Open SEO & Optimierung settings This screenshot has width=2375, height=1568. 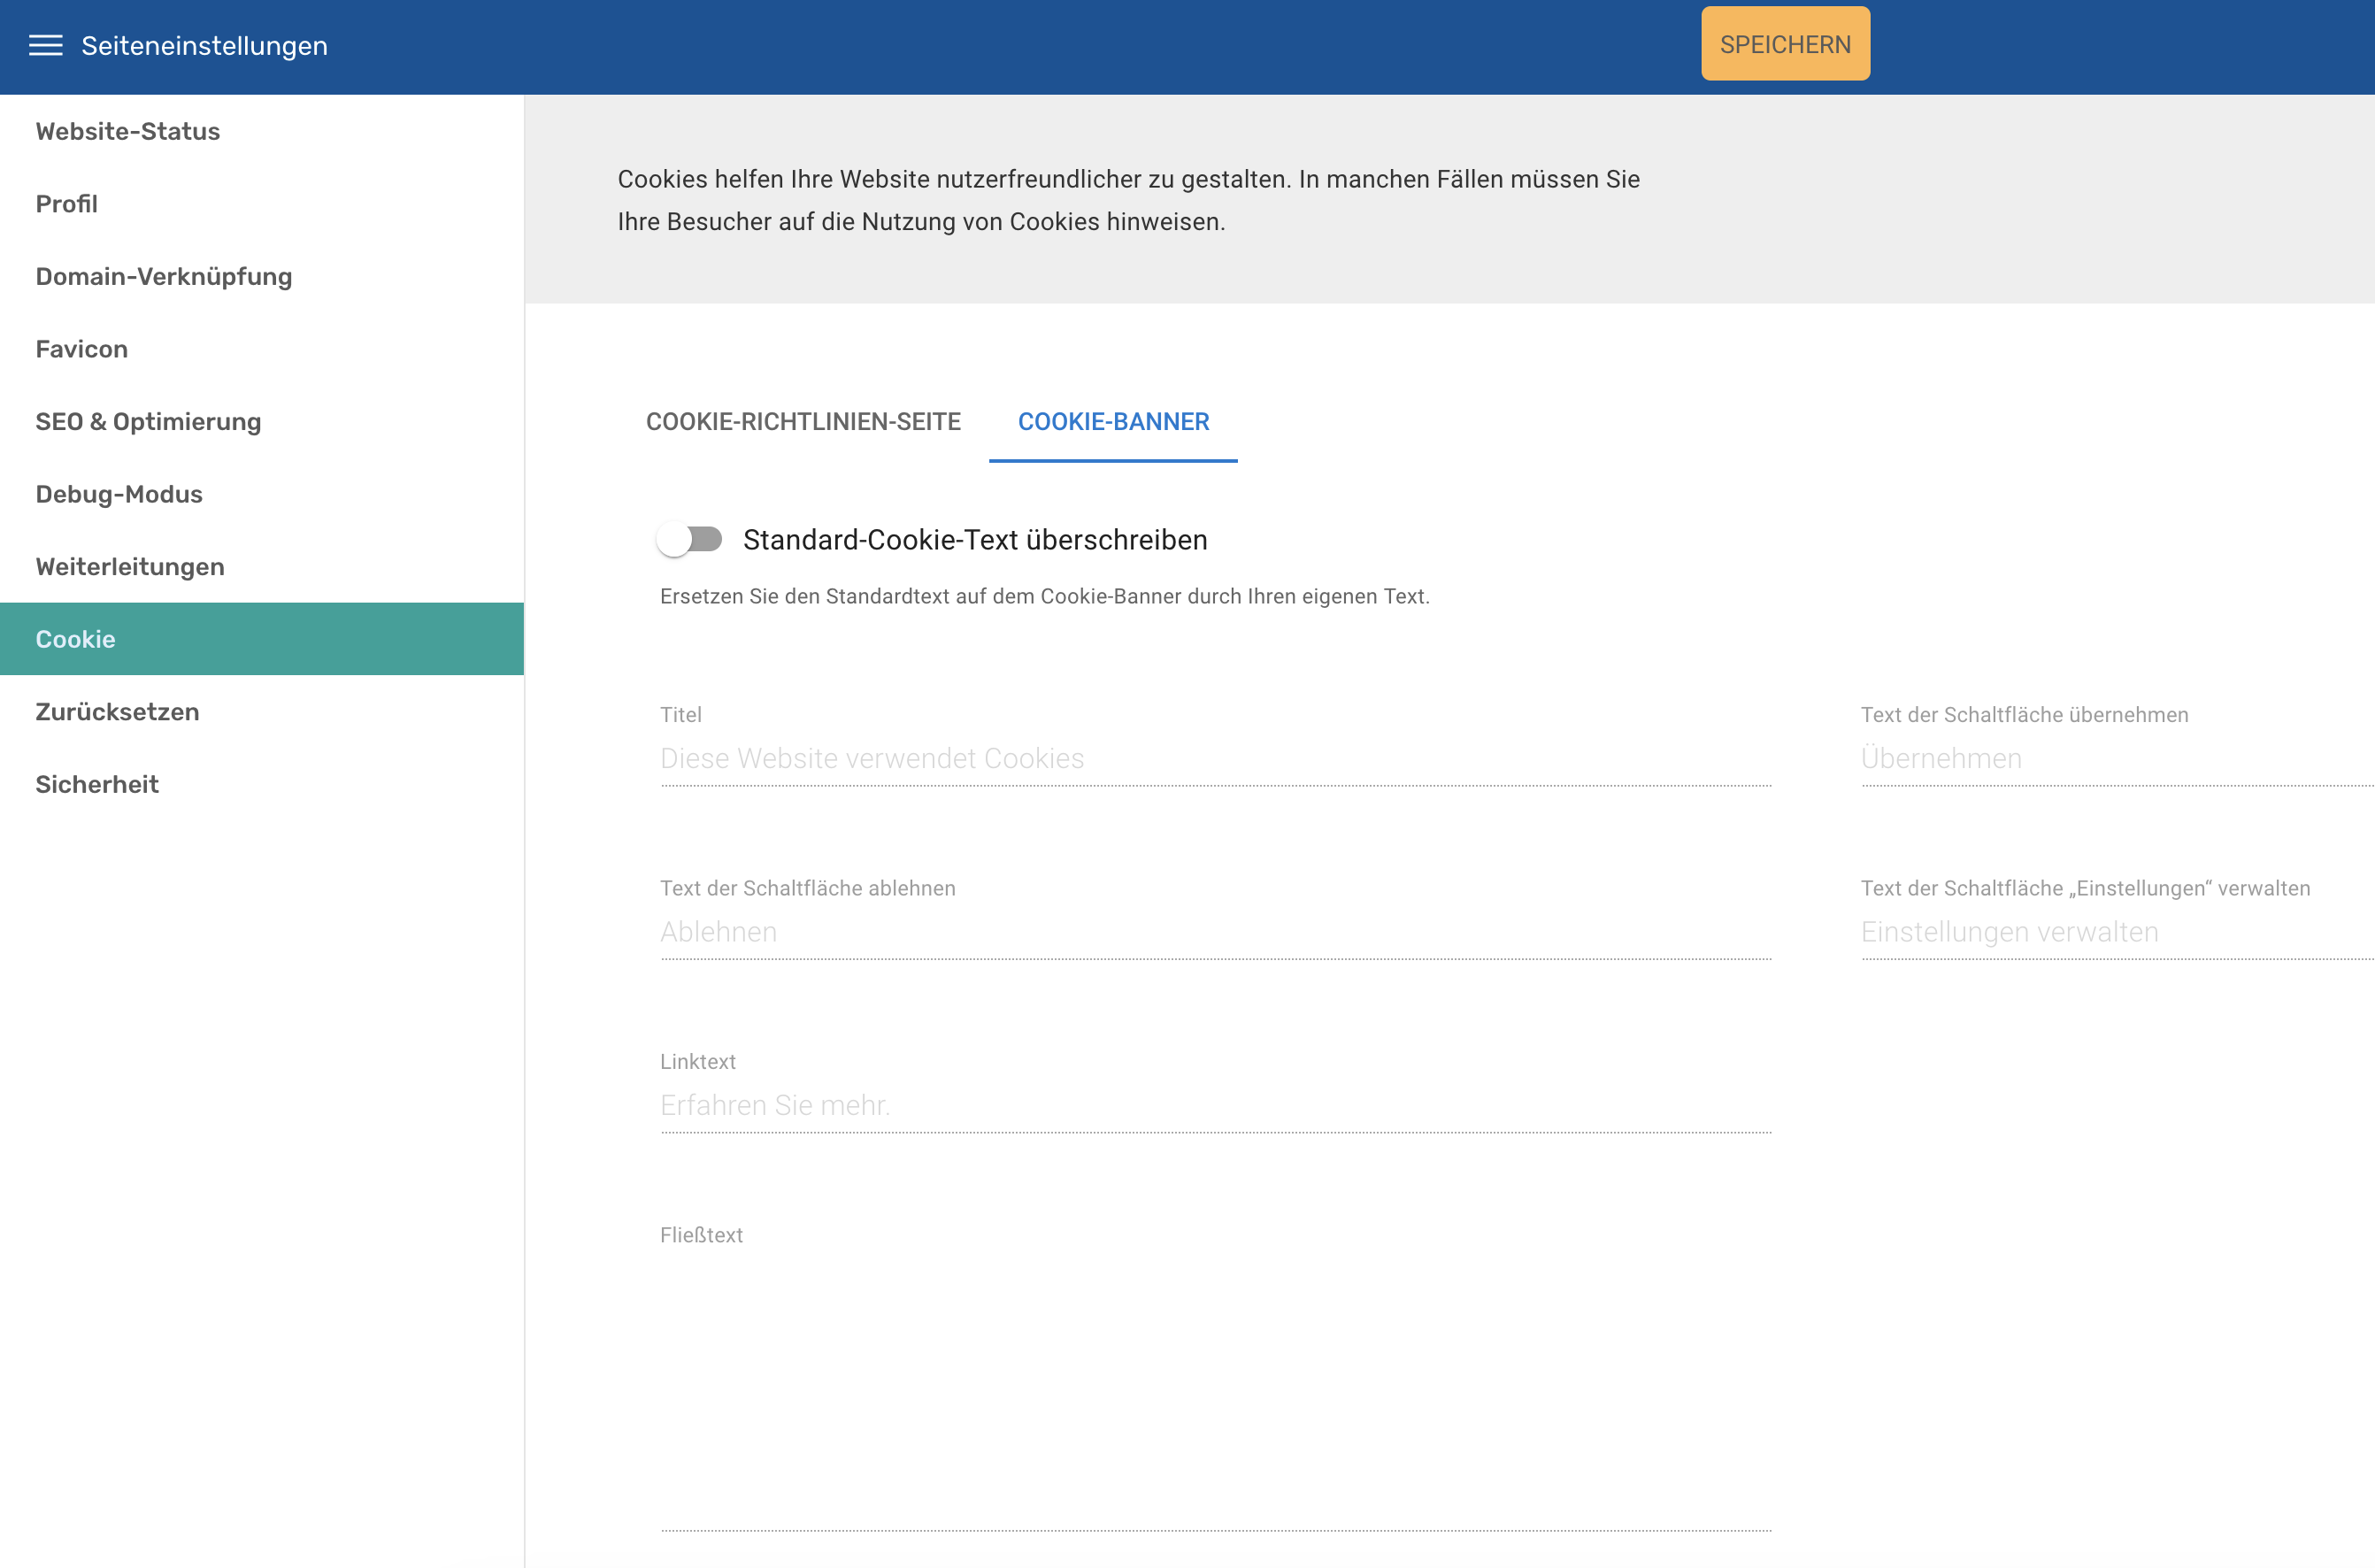coord(262,421)
